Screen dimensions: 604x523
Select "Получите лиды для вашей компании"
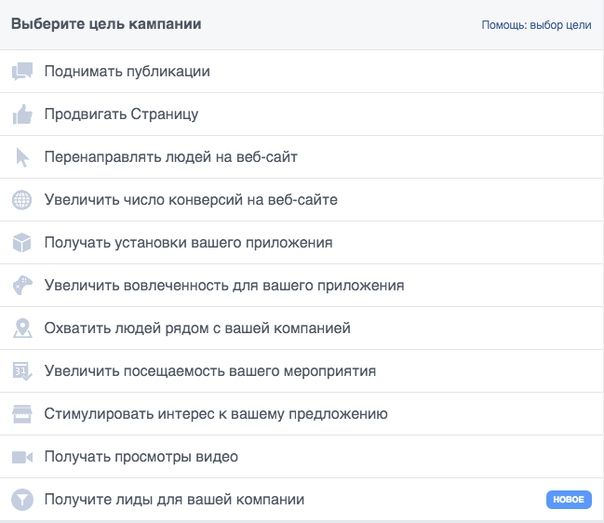(302, 500)
